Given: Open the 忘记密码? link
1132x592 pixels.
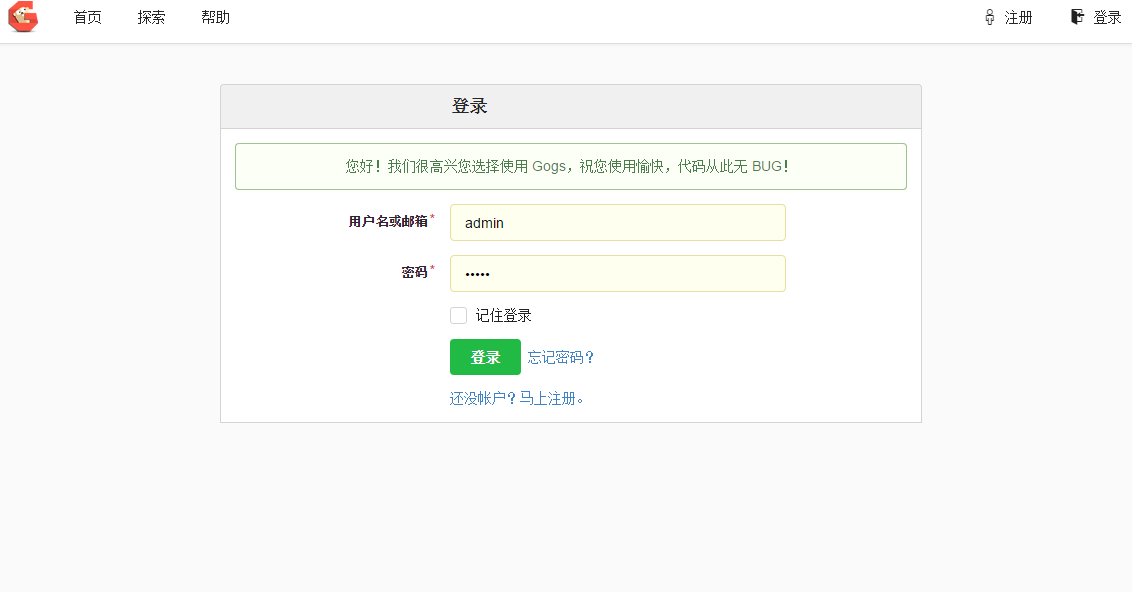Looking at the screenshot, I should [561, 357].
